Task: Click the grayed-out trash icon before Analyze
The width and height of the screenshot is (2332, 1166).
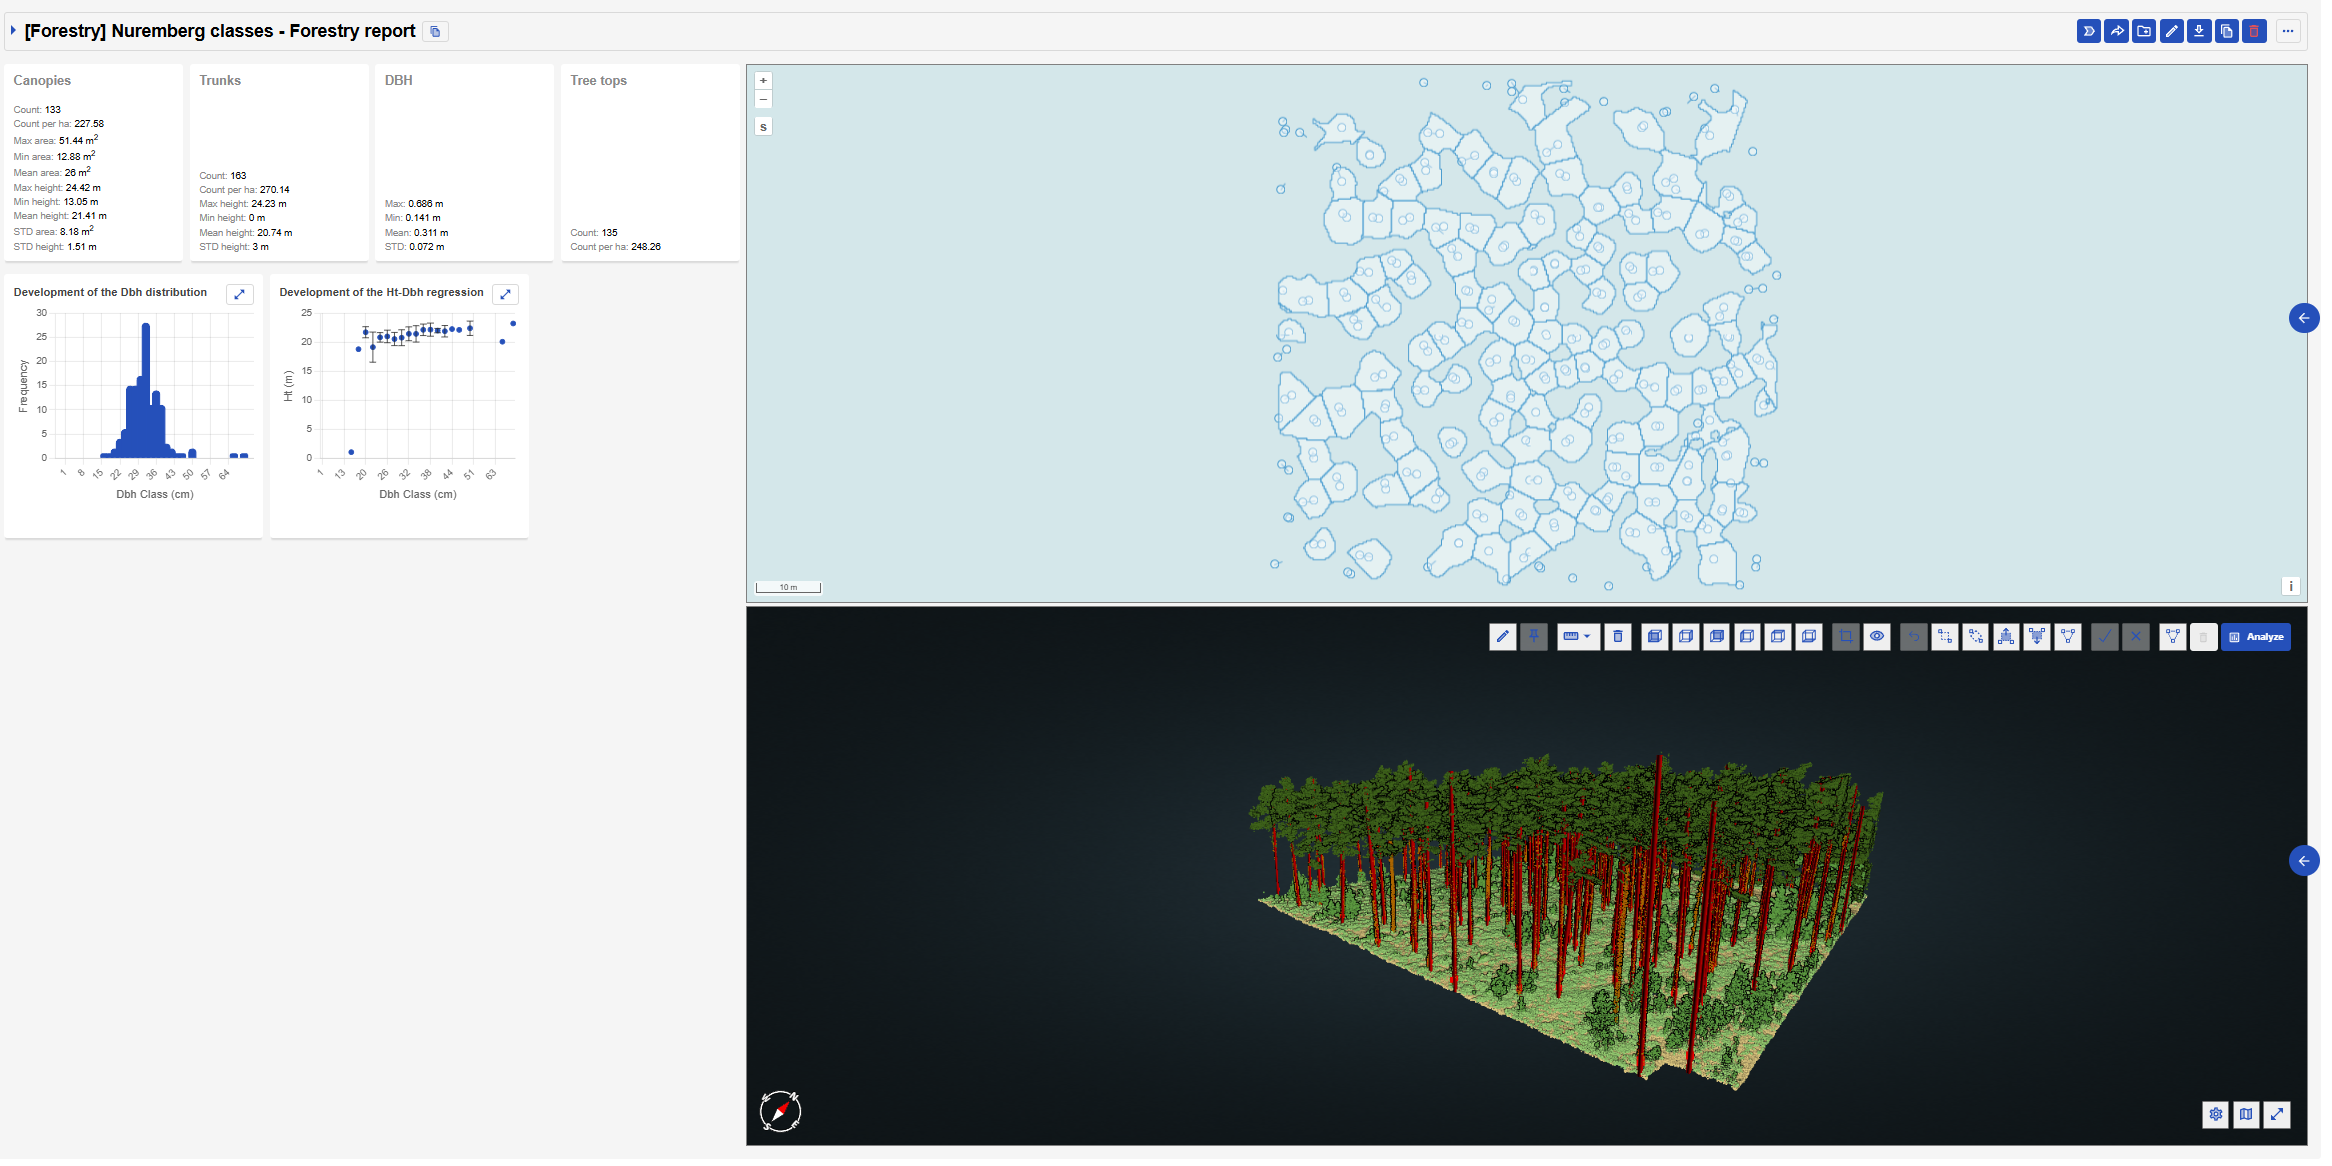Action: 2203,636
